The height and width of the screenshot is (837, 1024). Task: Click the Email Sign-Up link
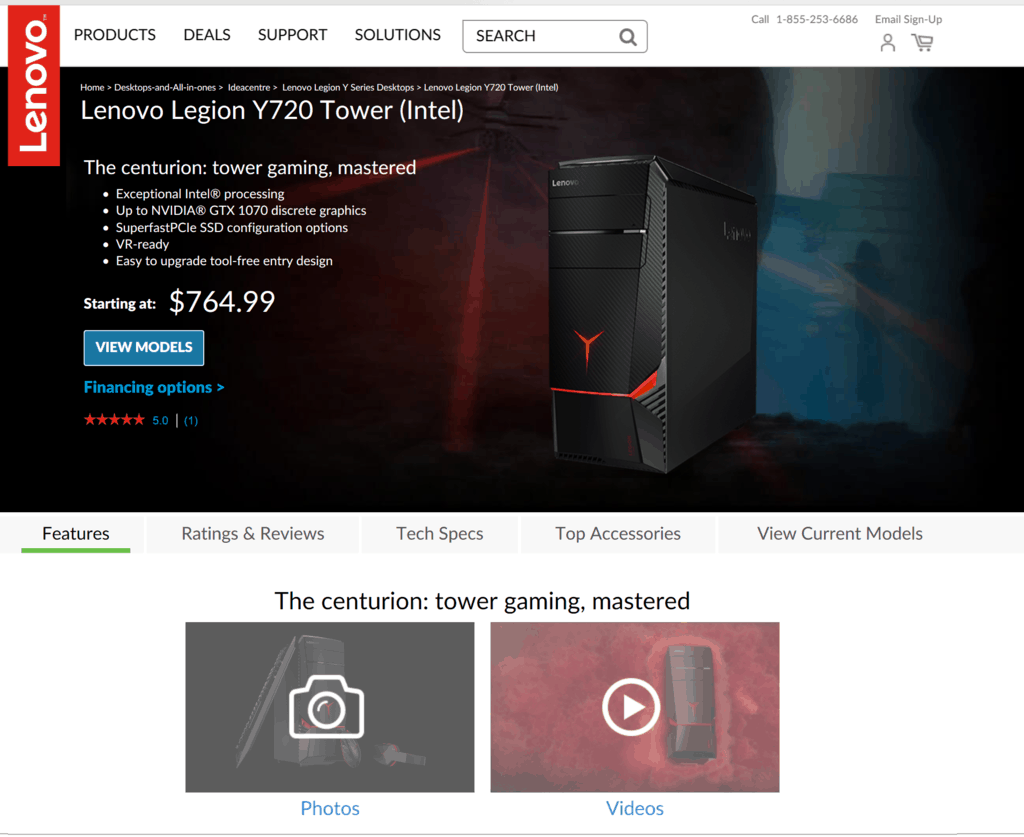tap(908, 20)
